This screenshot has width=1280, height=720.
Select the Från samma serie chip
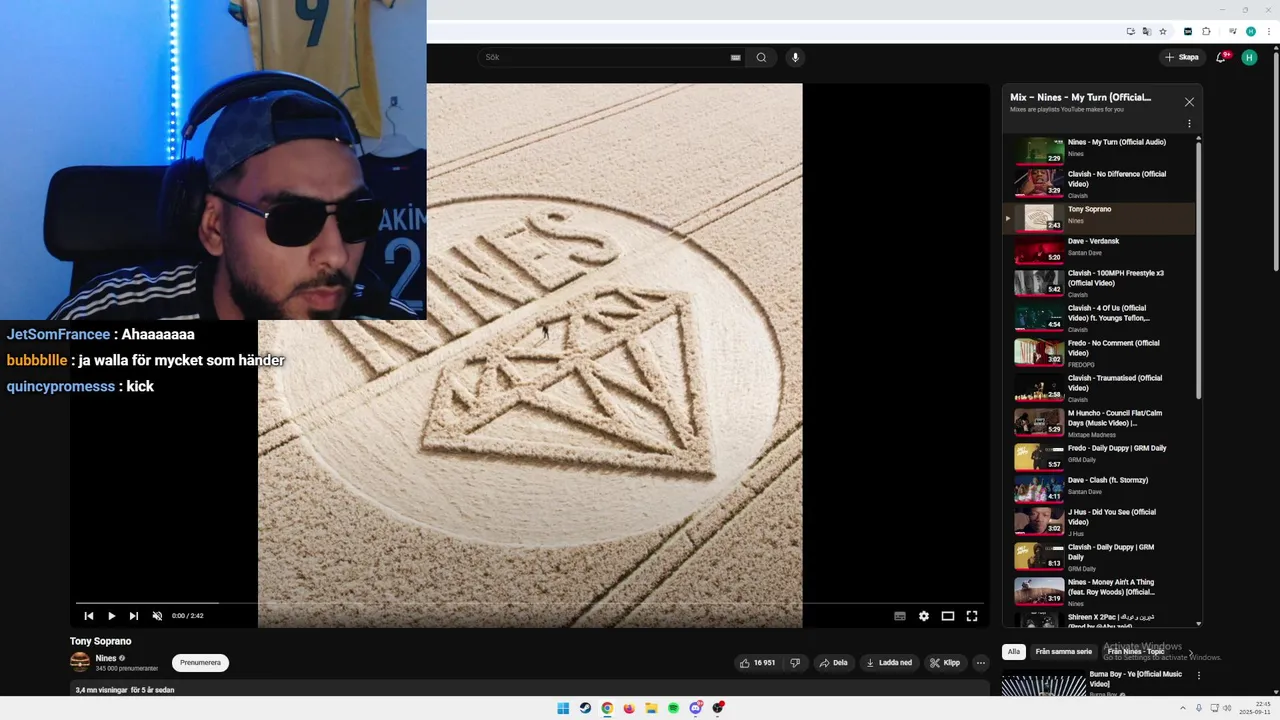1063,652
